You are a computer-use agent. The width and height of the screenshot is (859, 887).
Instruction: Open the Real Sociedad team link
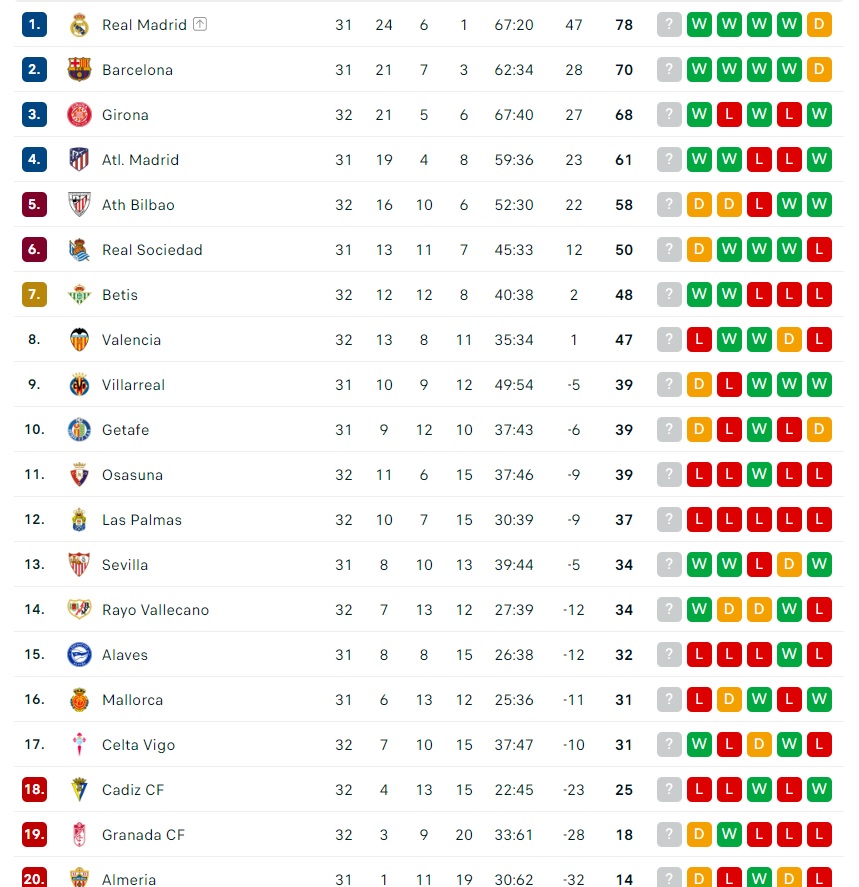point(152,249)
